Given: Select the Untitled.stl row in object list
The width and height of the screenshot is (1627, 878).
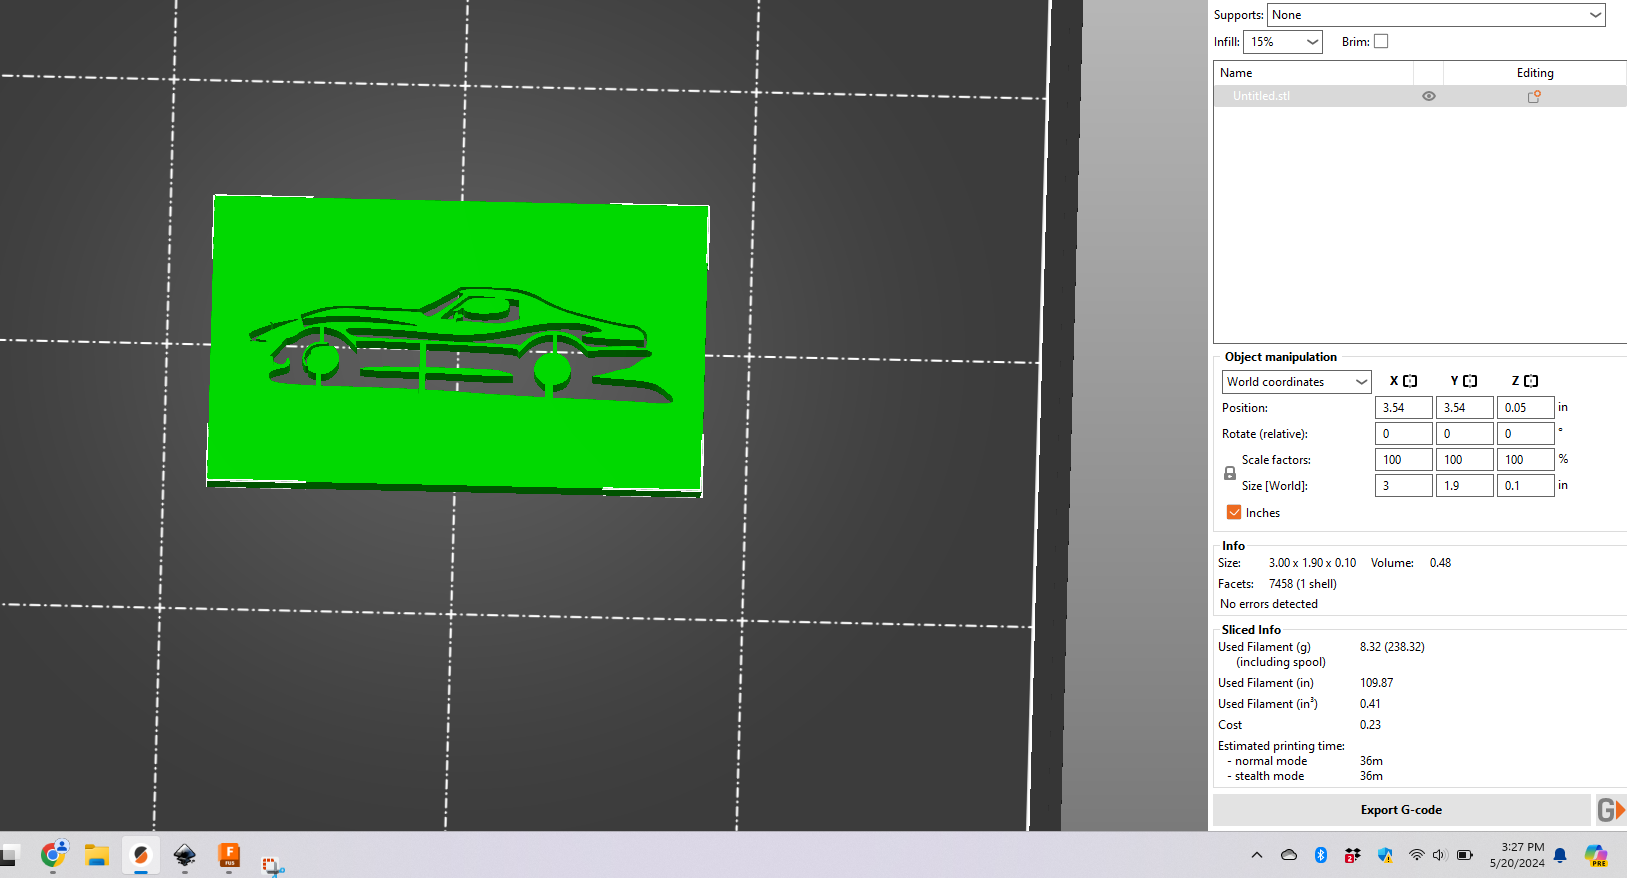Looking at the screenshot, I should click(1420, 96).
